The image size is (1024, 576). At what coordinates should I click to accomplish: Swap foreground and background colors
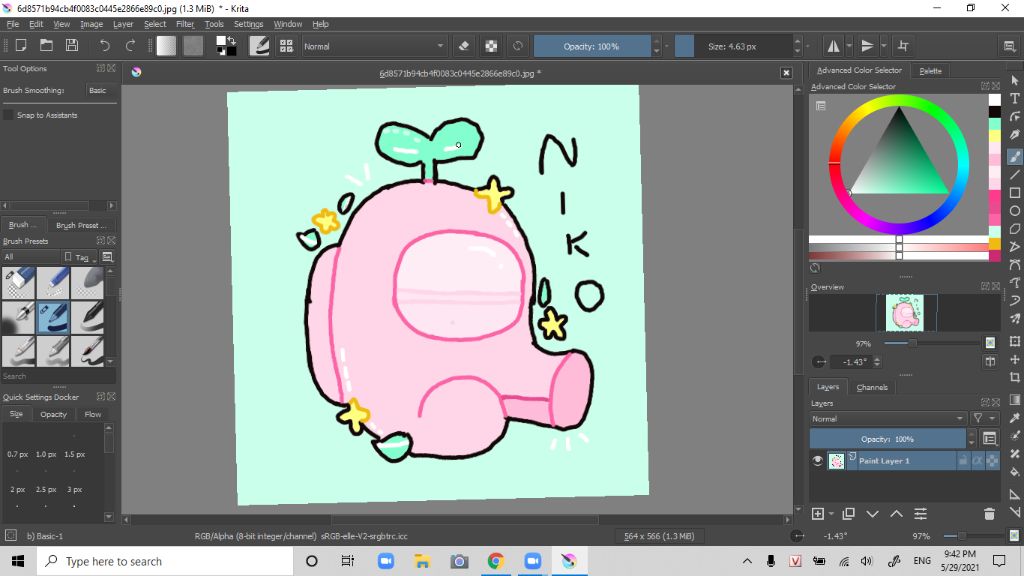(231, 40)
